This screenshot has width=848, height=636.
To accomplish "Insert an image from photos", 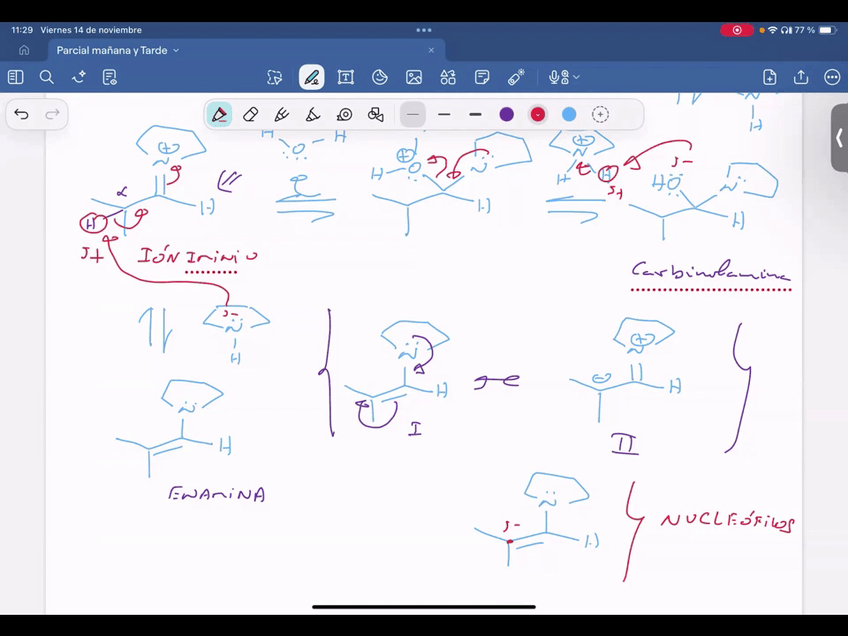I will point(414,77).
